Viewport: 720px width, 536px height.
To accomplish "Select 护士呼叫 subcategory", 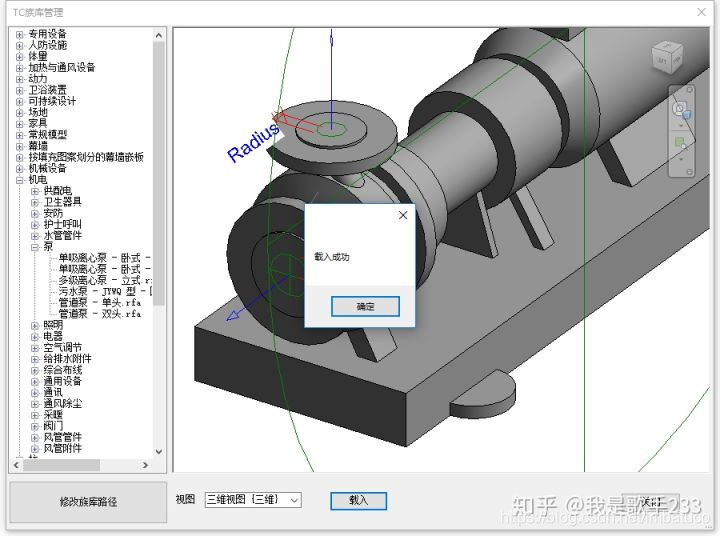I will pos(62,224).
